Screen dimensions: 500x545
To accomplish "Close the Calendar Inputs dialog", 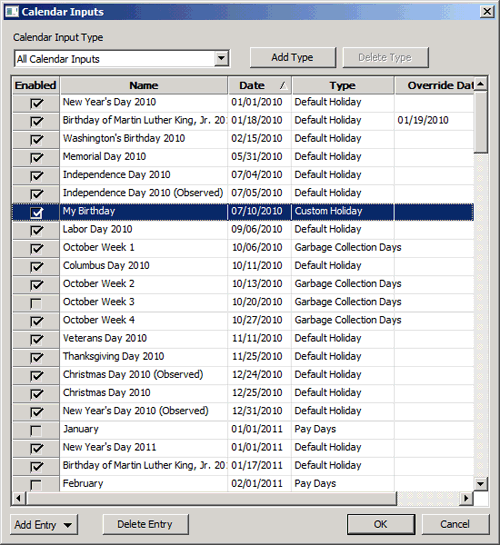I will (487, 11).
